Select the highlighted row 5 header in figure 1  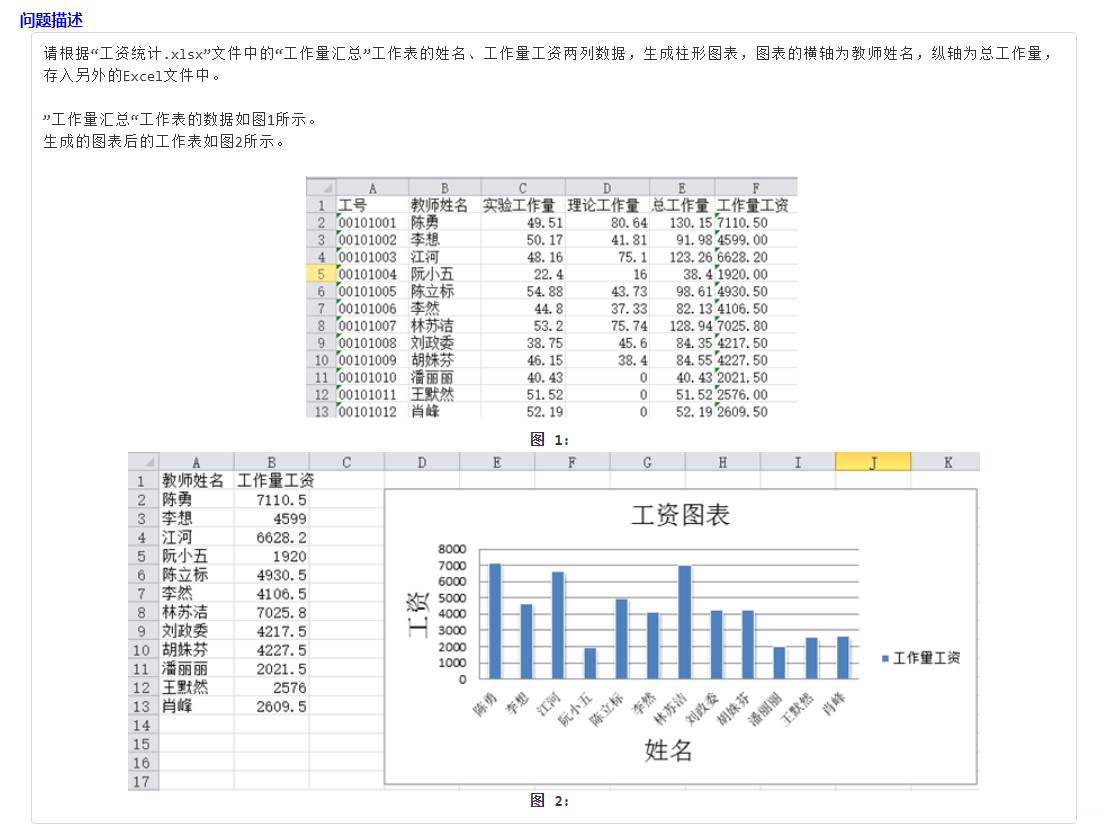321,274
